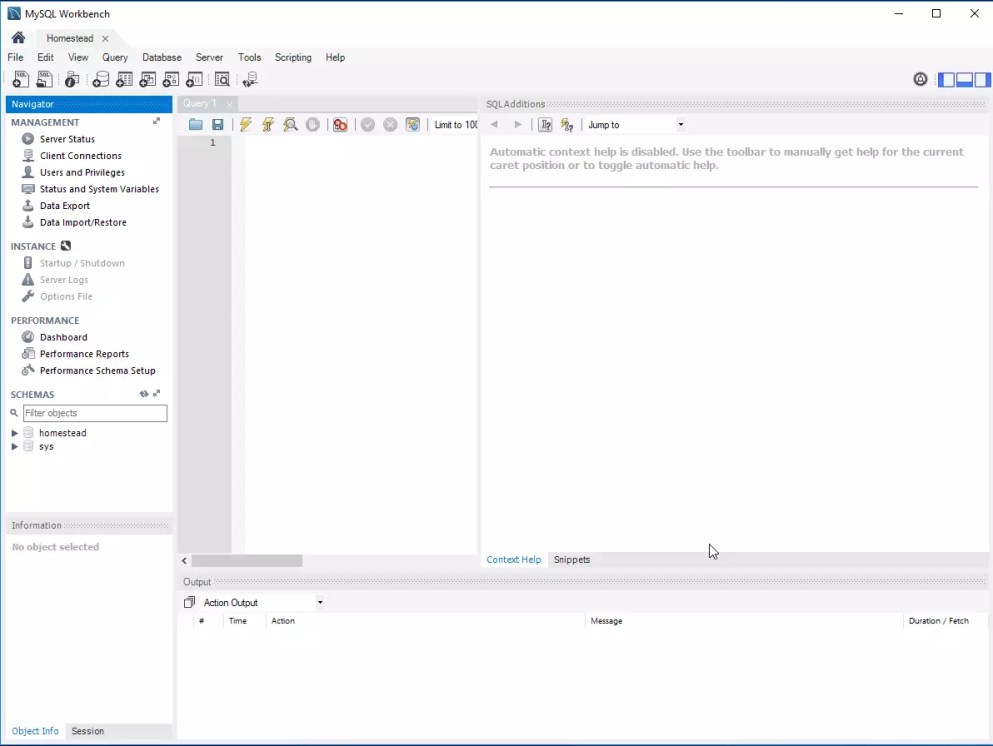Viewport: 993px width, 746px height.
Task: Open the Edit menu
Action: pos(46,57)
